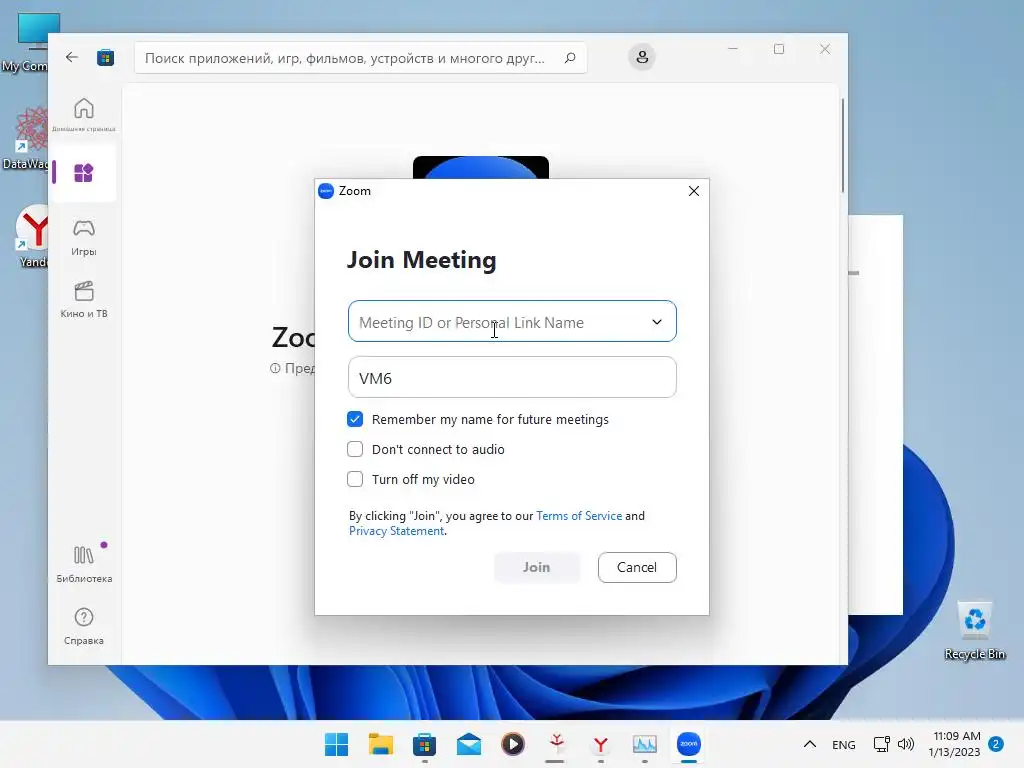Enable 'Don't connect to audio' checkbox
The image size is (1024, 768).
(355, 449)
